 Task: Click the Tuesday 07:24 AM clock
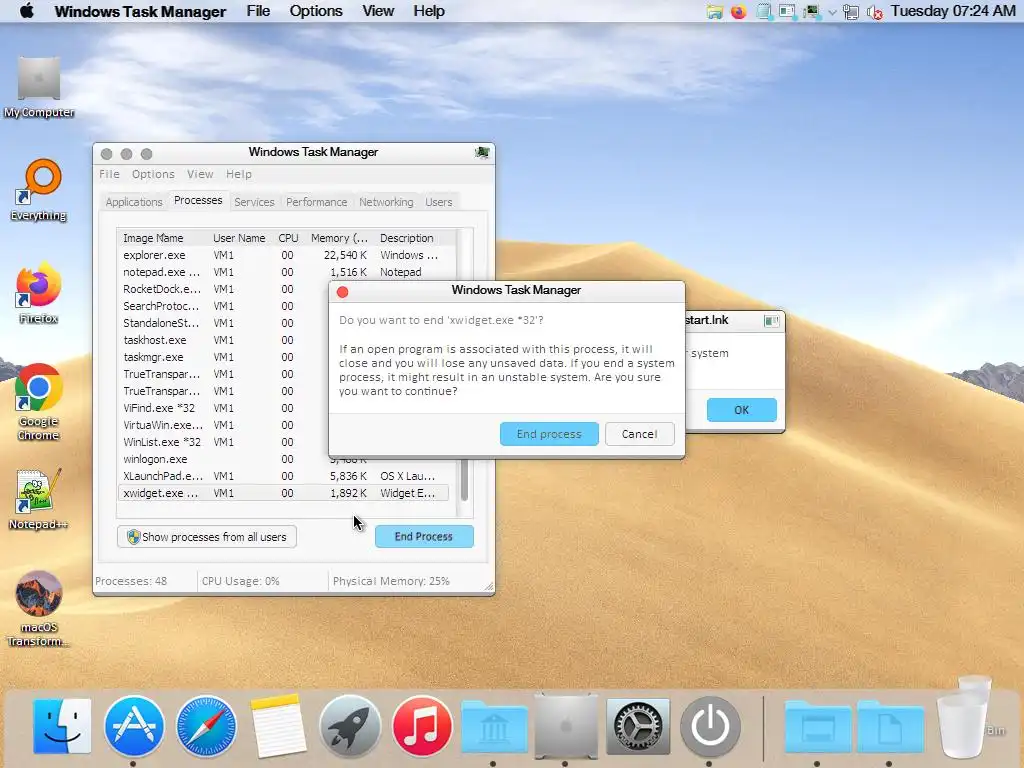coord(953,11)
